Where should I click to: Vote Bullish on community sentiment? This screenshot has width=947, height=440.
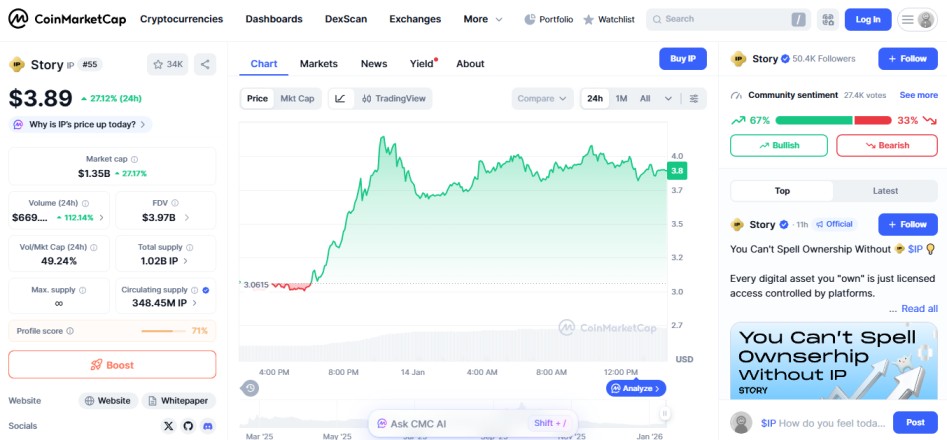click(x=779, y=145)
